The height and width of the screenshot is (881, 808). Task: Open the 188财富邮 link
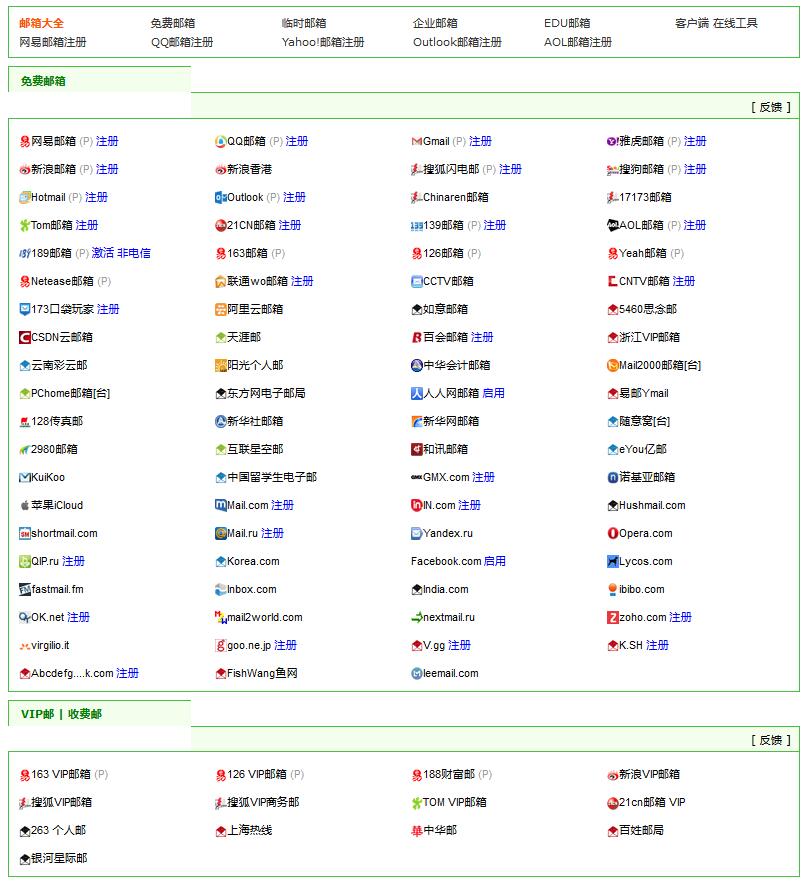pyautogui.click(x=449, y=775)
